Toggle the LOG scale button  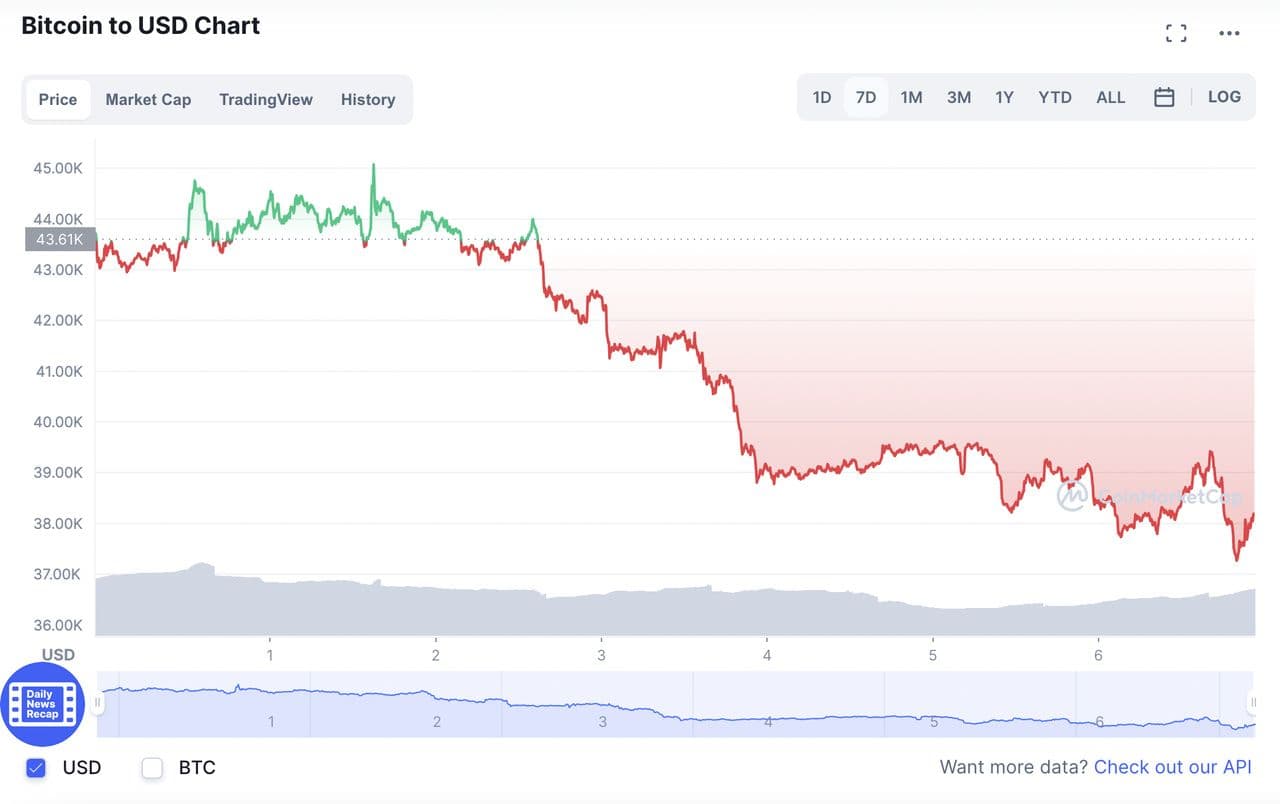pyautogui.click(x=1224, y=97)
